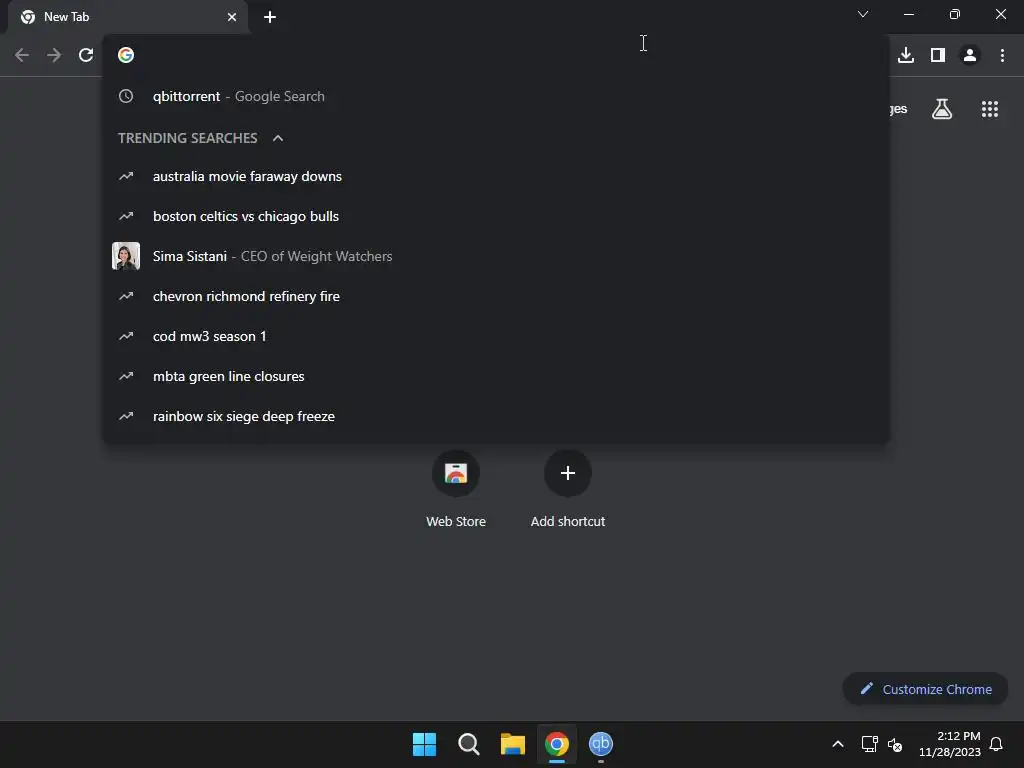The width and height of the screenshot is (1024, 768).
Task: Open the clock showing 2:12 PM
Action: pos(950,744)
